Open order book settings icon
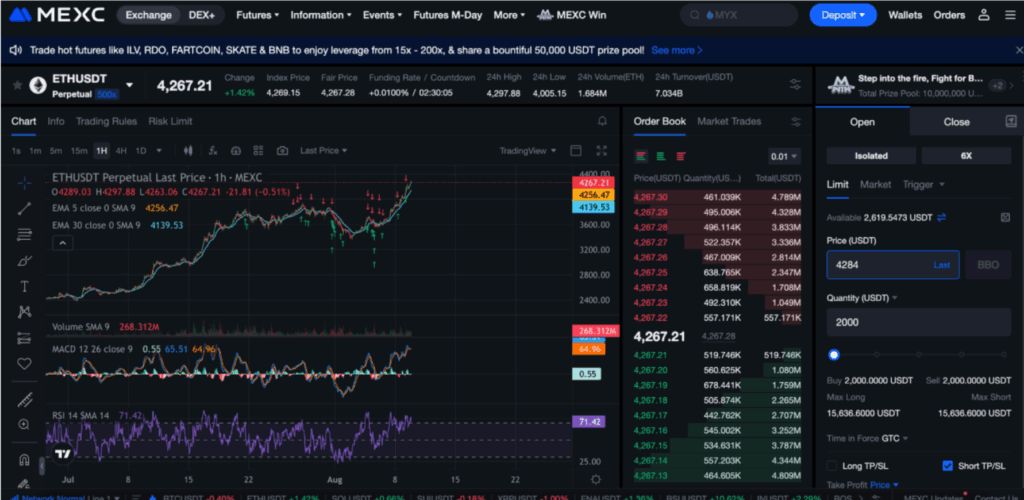Image resolution: width=1024 pixels, height=500 pixels. coord(795,121)
